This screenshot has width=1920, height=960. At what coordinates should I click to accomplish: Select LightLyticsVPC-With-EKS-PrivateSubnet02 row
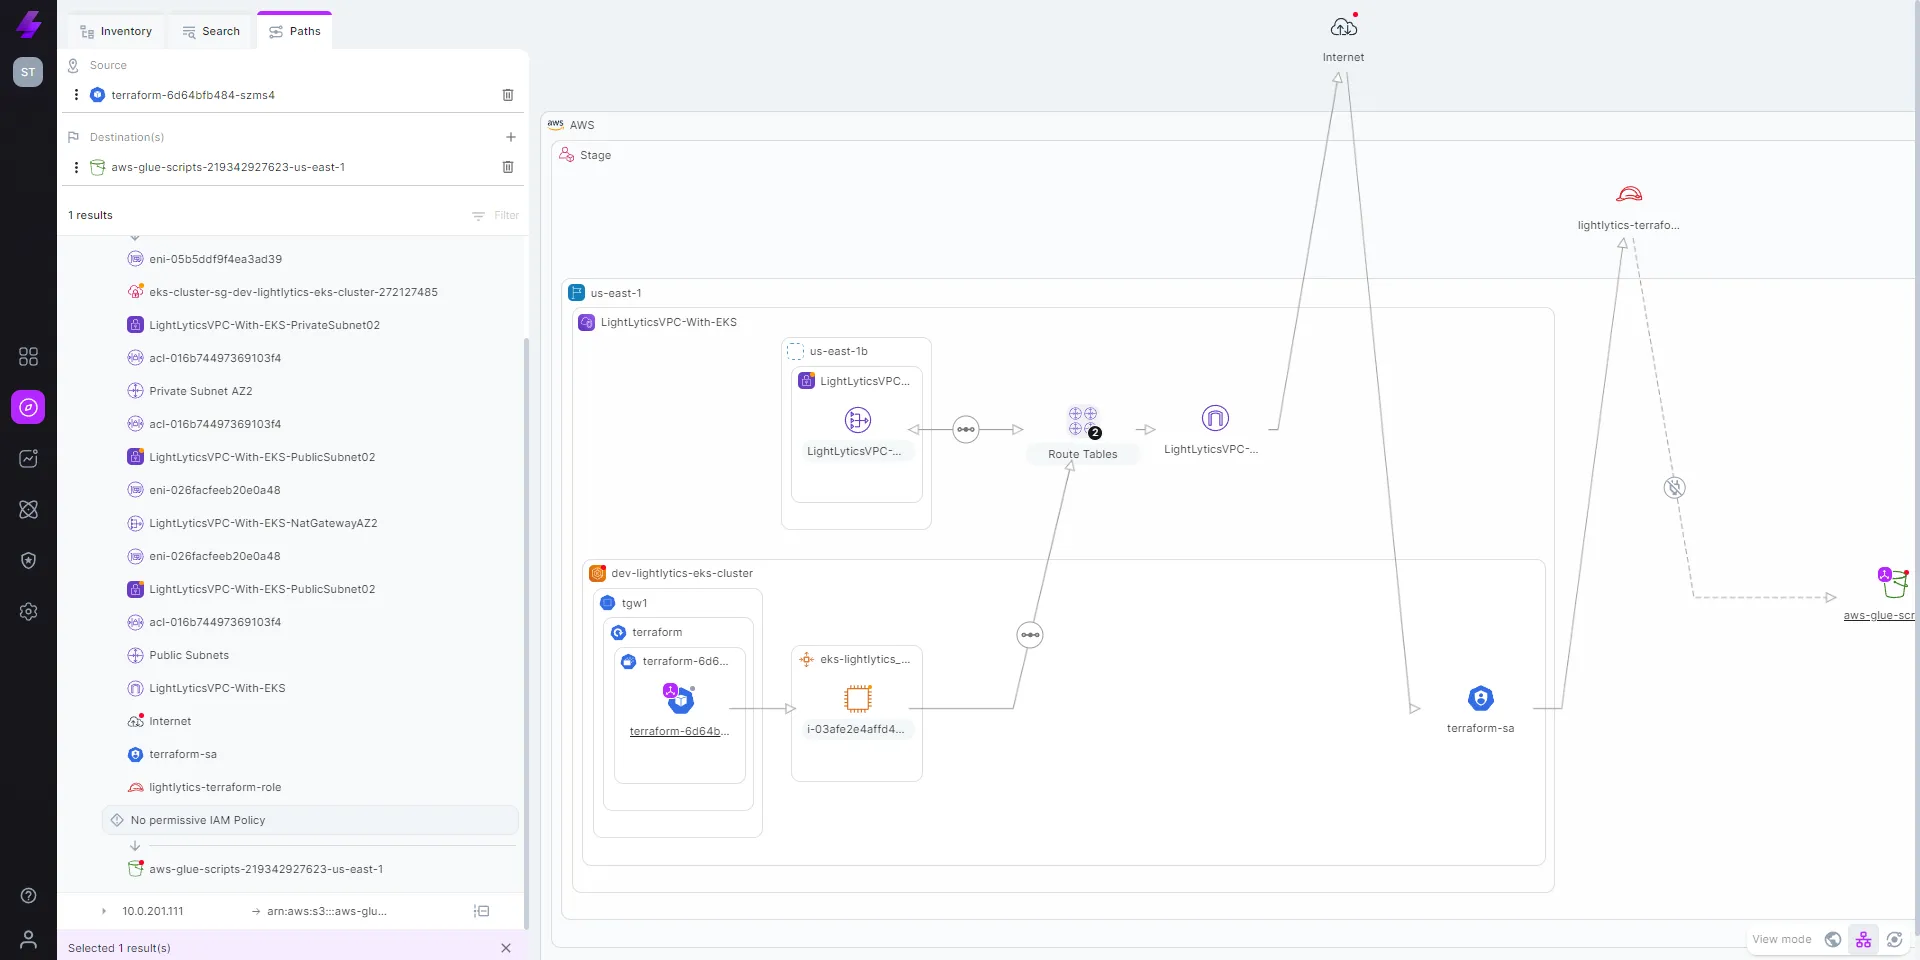pos(264,325)
